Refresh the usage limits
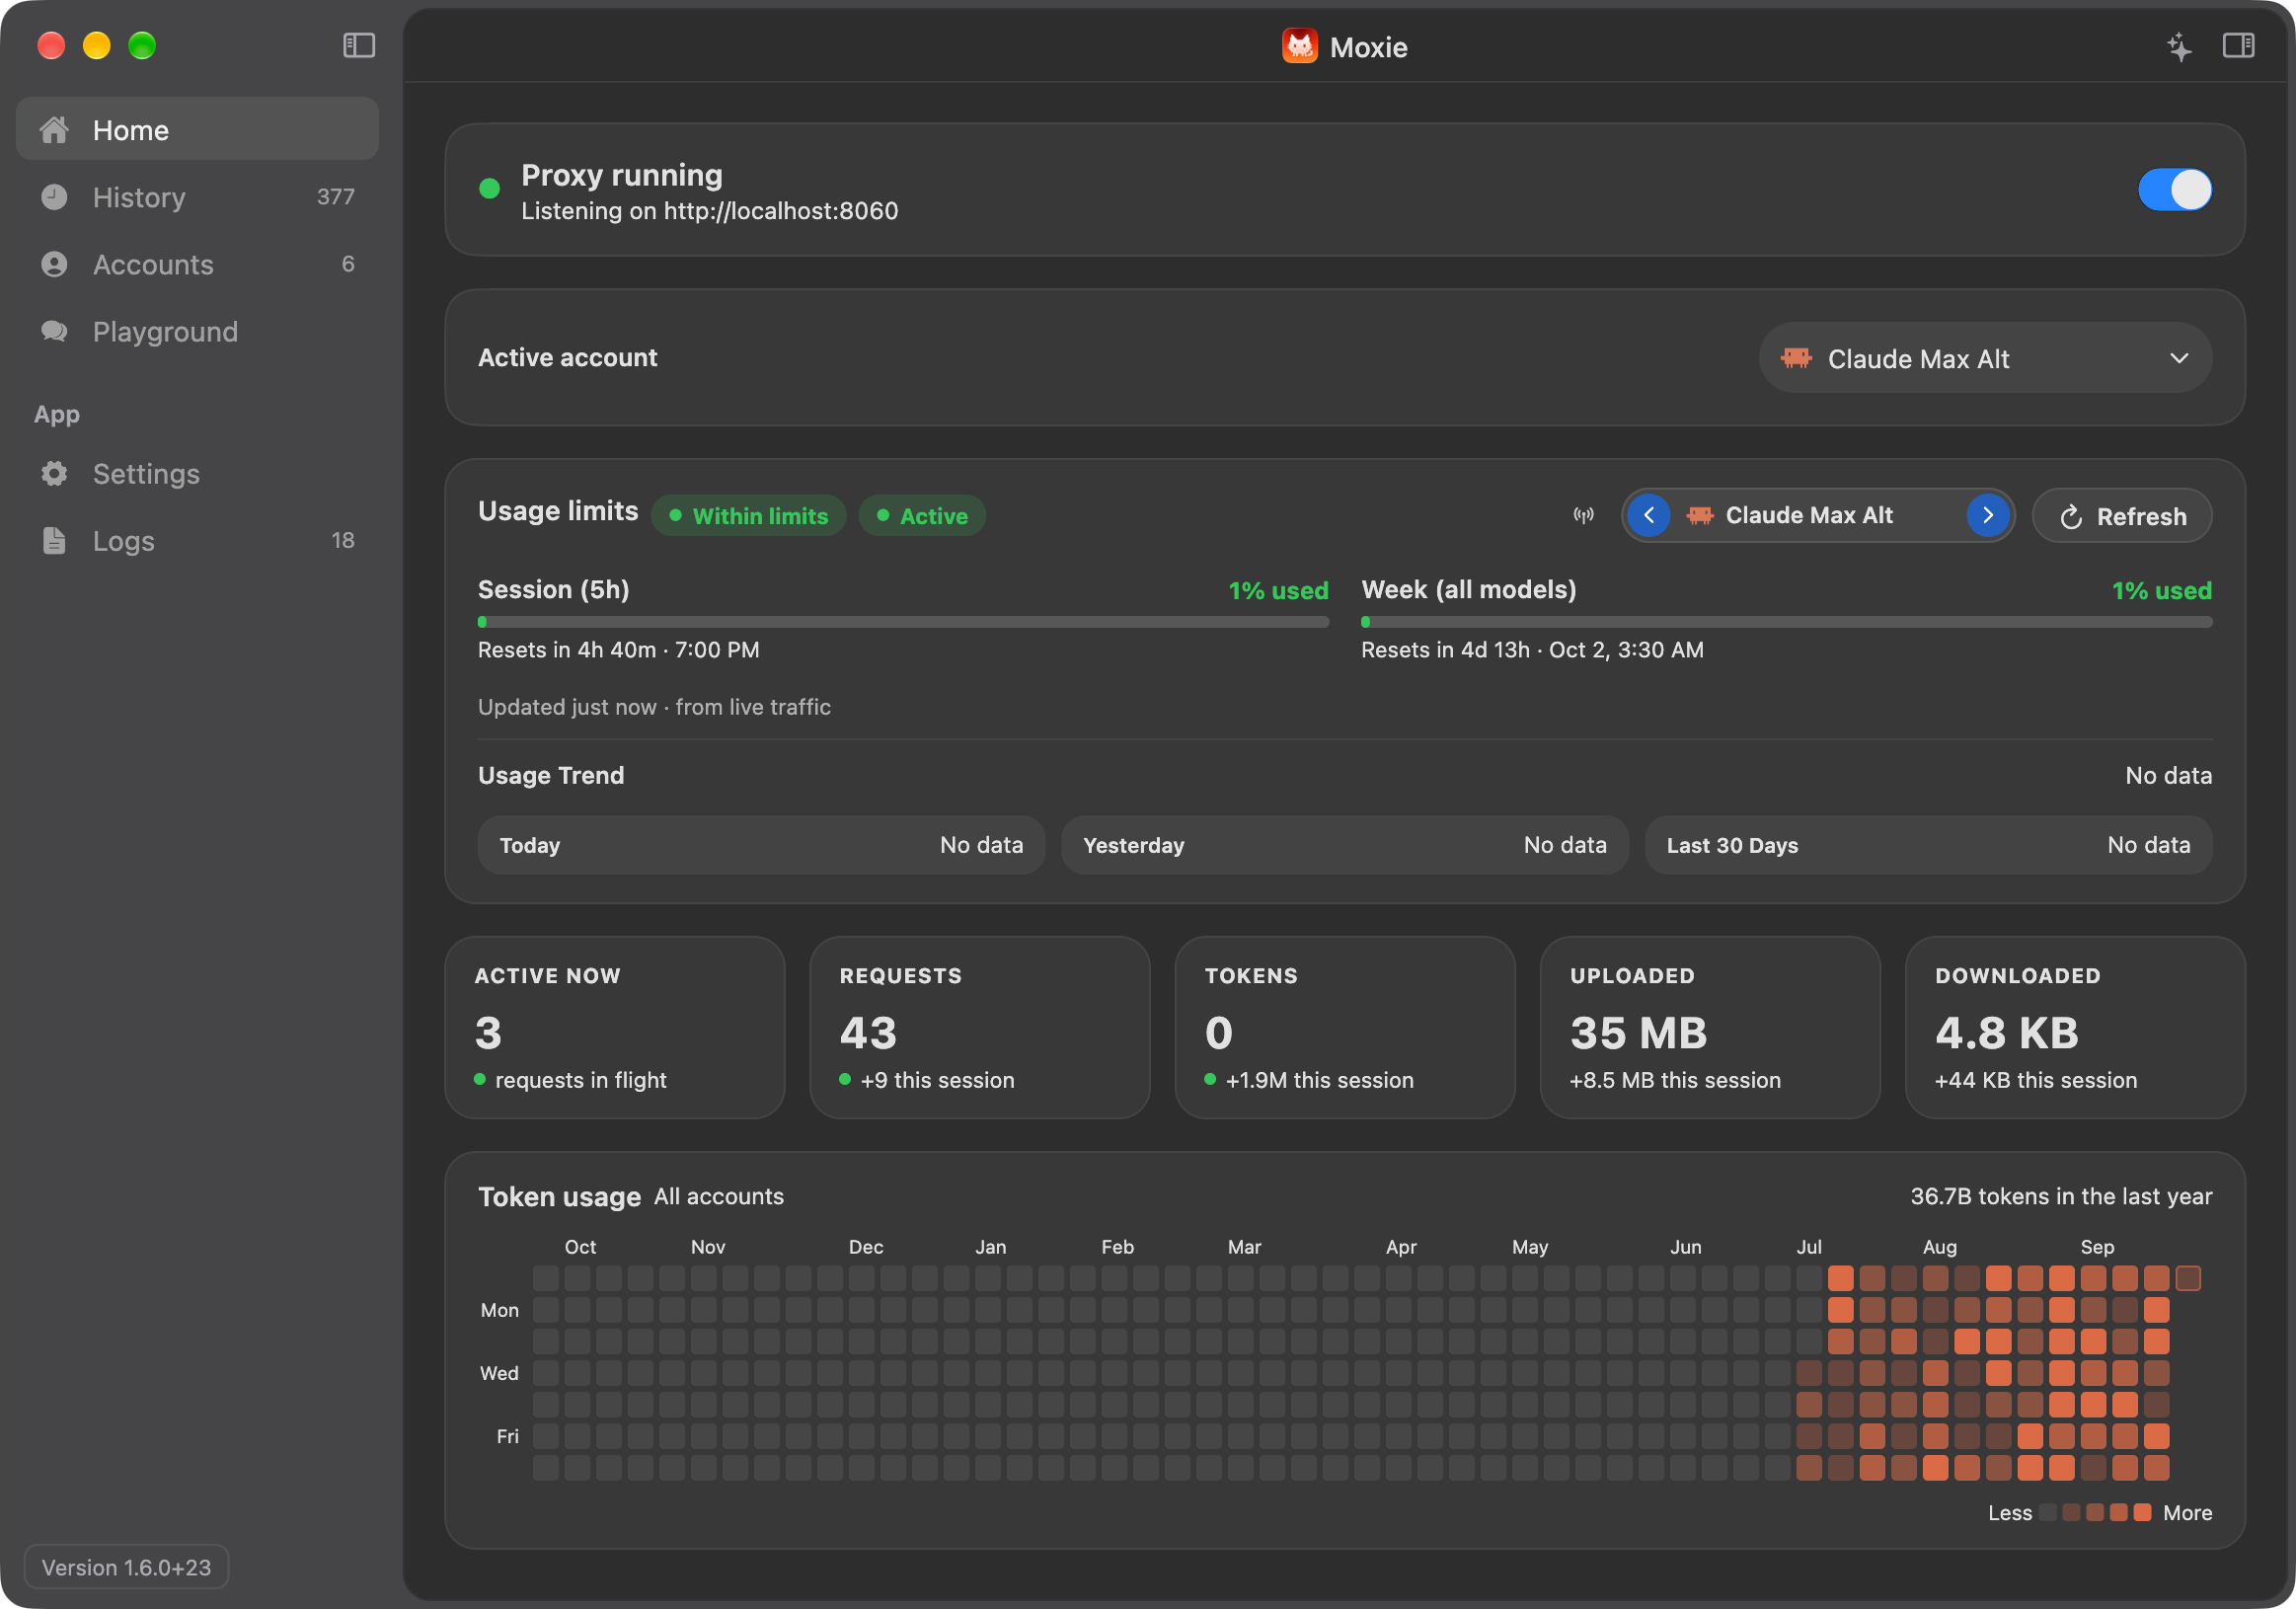2296x1609 pixels. [2121, 516]
